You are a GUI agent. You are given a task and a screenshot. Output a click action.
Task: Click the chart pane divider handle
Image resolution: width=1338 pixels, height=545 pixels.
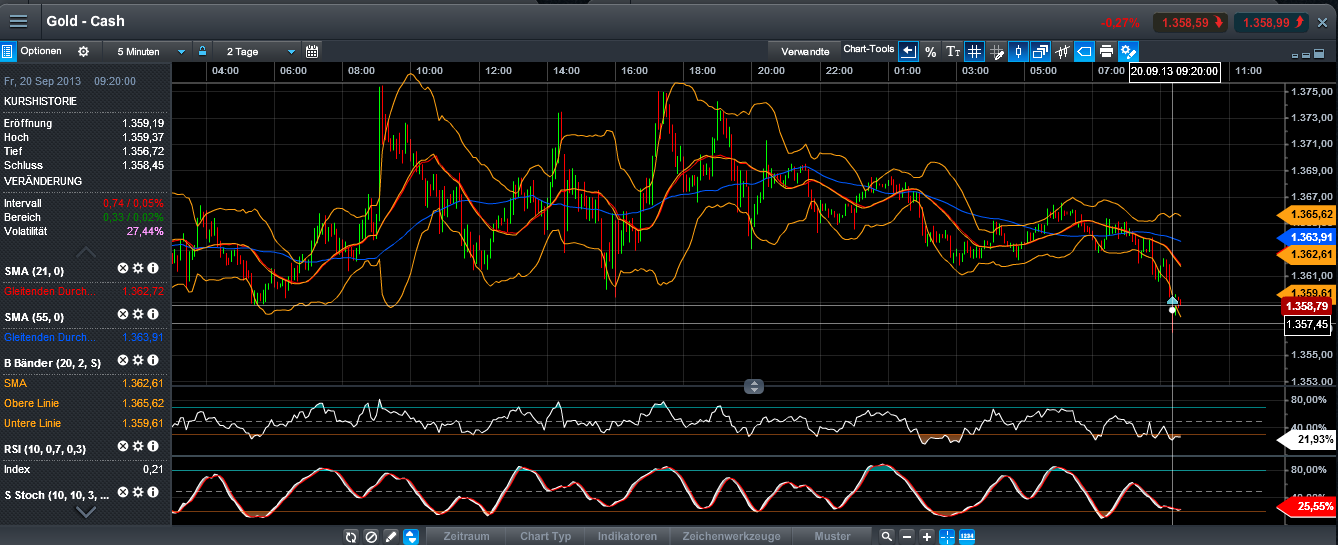point(754,386)
